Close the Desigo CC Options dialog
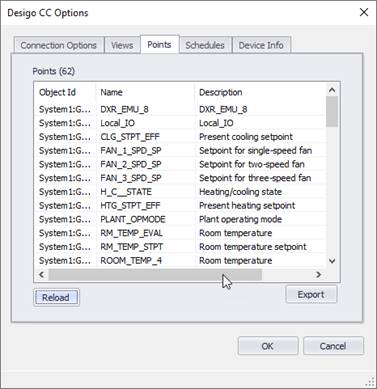The height and width of the screenshot is (389, 377). [x=364, y=13]
